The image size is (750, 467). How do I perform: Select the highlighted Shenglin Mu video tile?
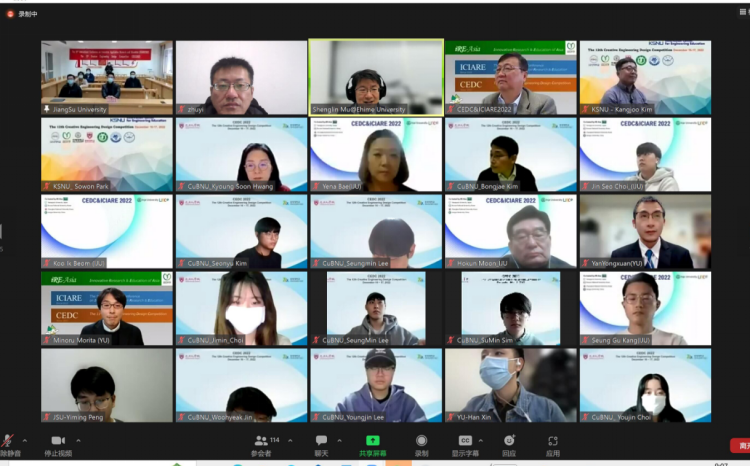(x=375, y=77)
